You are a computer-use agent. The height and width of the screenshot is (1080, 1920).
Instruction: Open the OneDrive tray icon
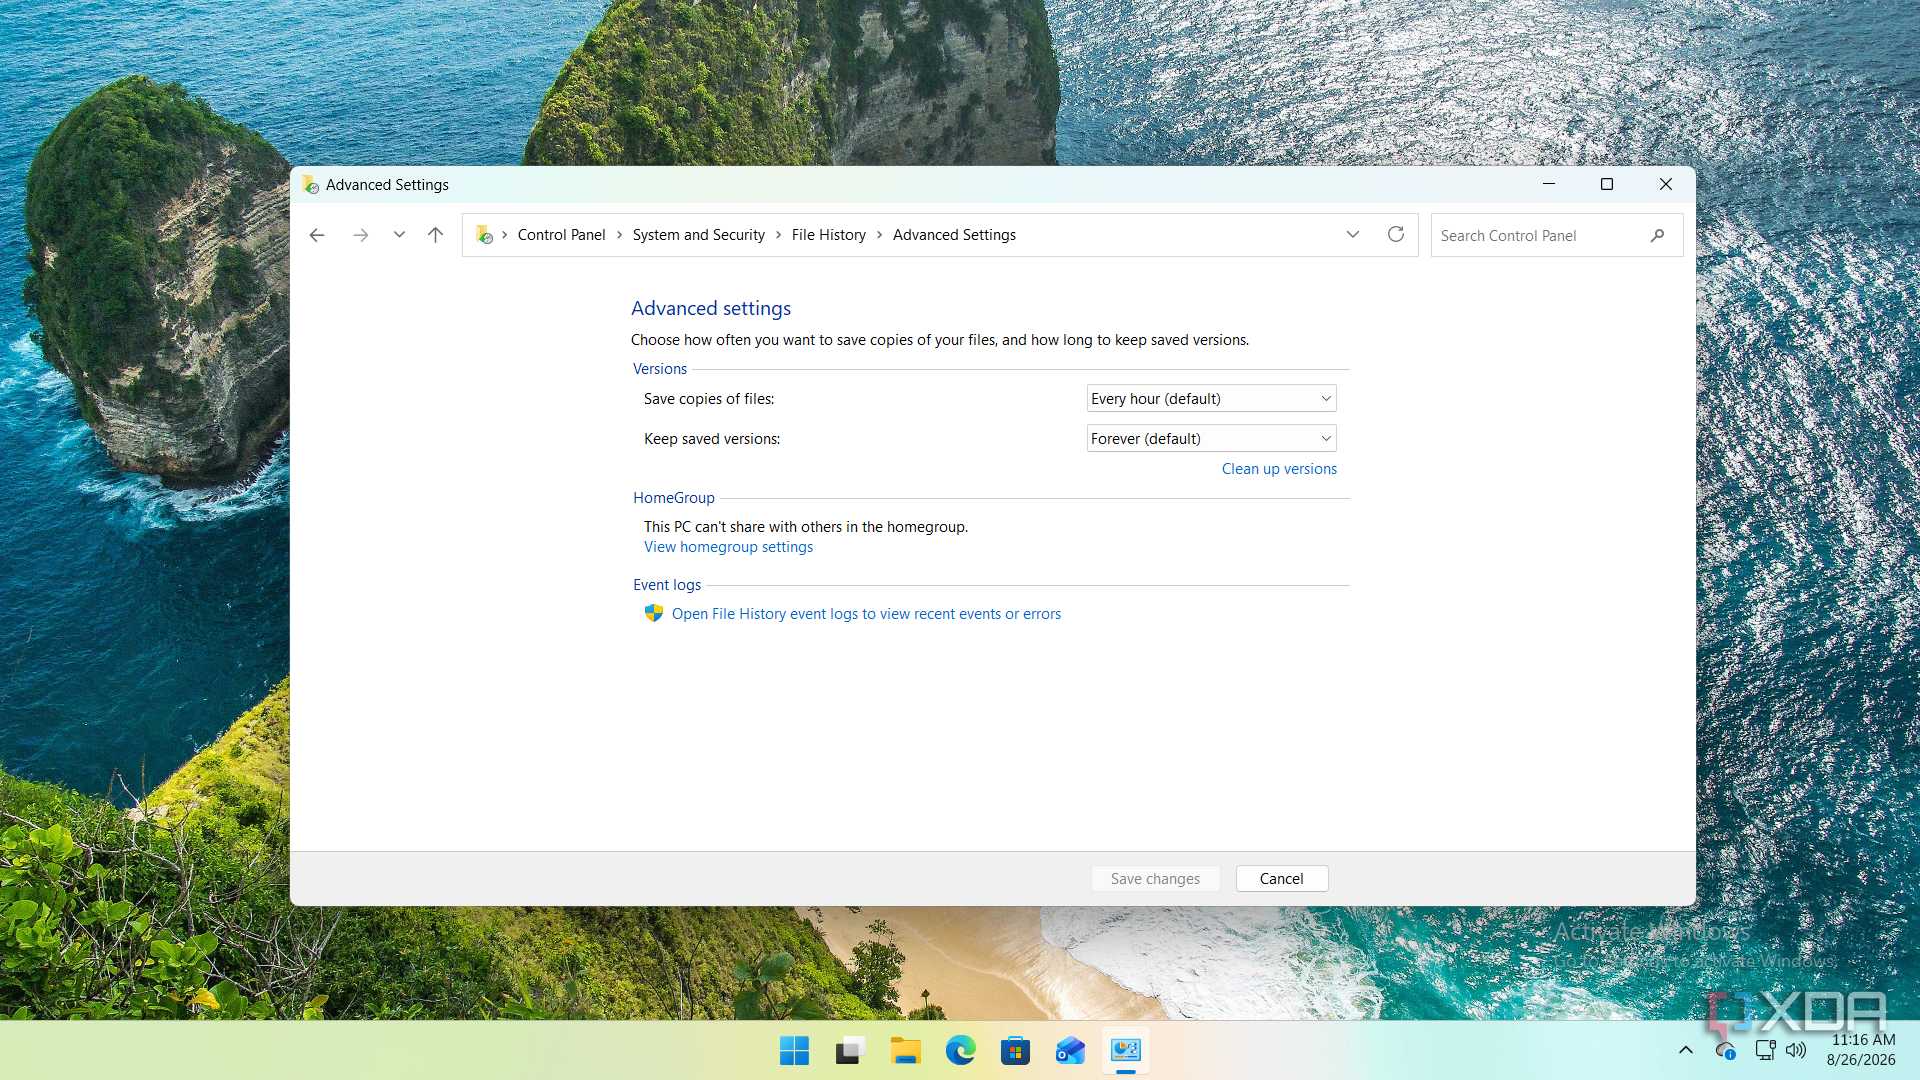pyautogui.click(x=1726, y=1050)
